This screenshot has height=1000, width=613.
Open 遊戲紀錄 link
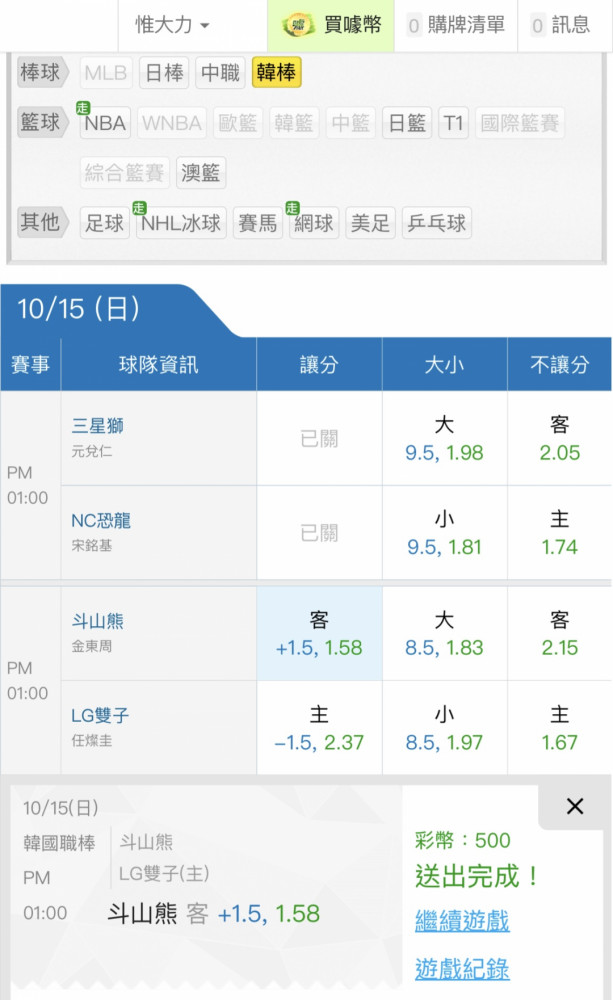pos(462,968)
